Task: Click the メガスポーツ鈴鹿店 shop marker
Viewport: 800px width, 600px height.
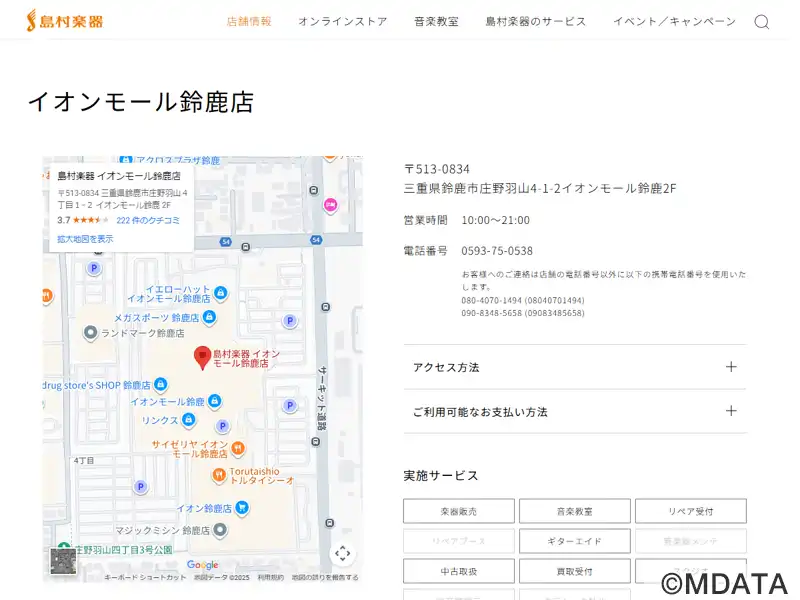Action: click(210, 317)
